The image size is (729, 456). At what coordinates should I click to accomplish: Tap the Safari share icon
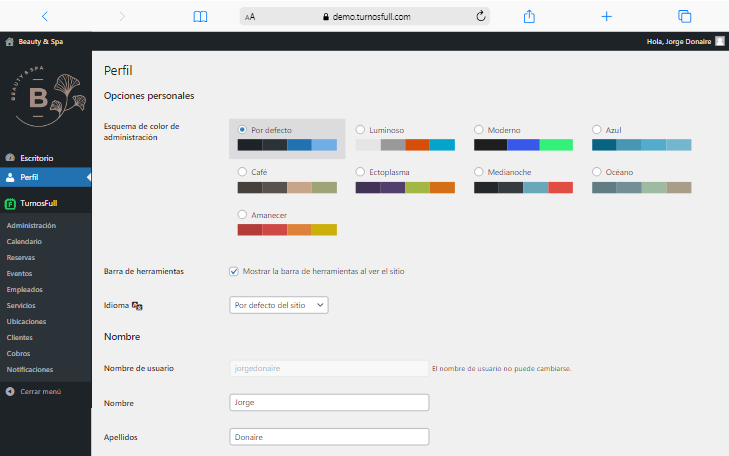coord(530,16)
